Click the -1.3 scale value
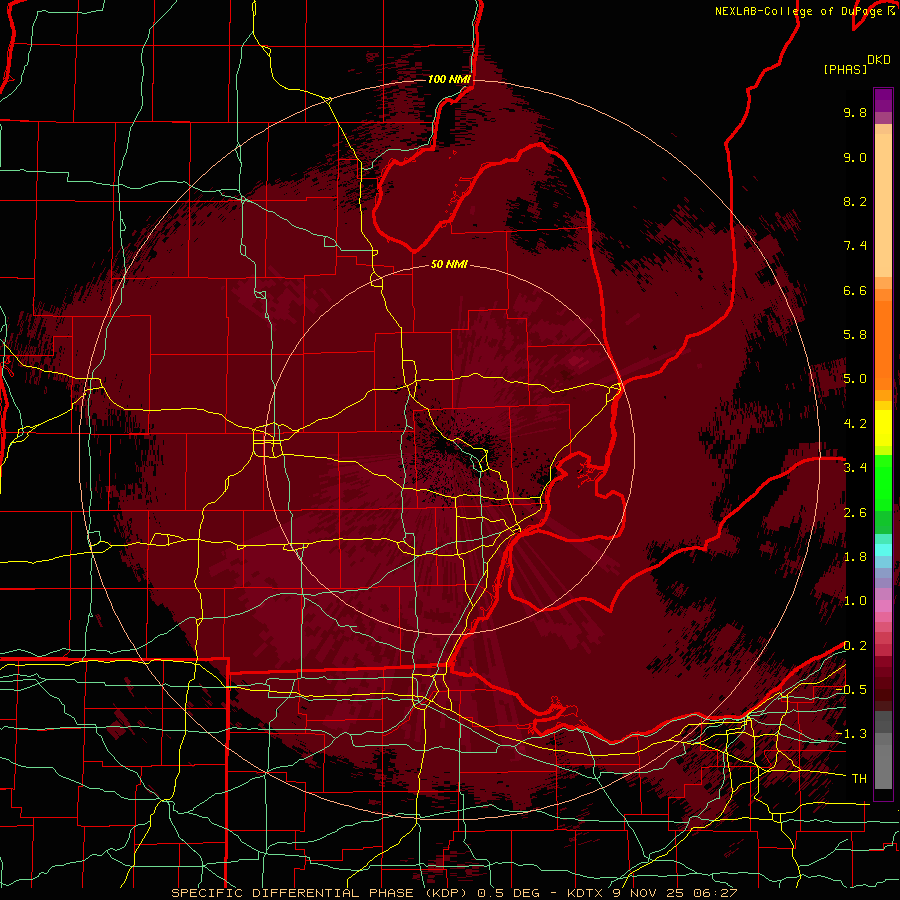This screenshot has width=900, height=900. pyautogui.click(x=851, y=734)
